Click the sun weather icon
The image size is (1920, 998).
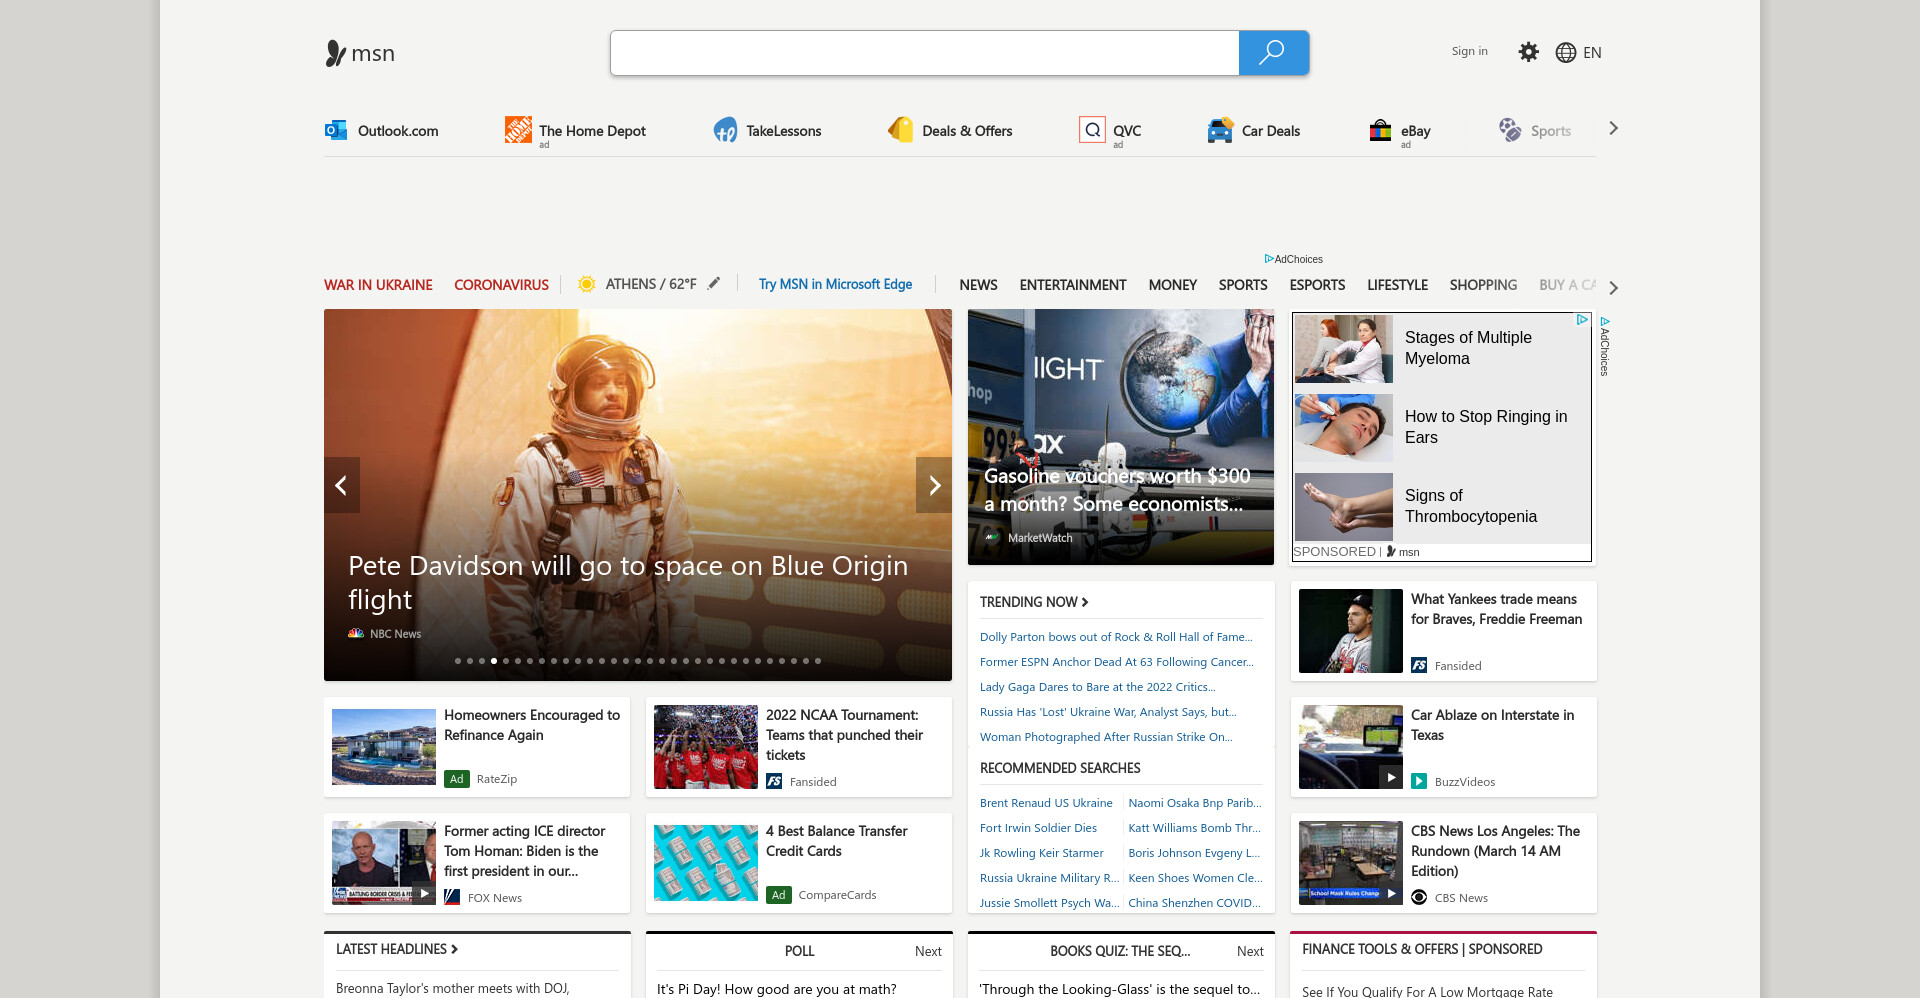pos(587,284)
